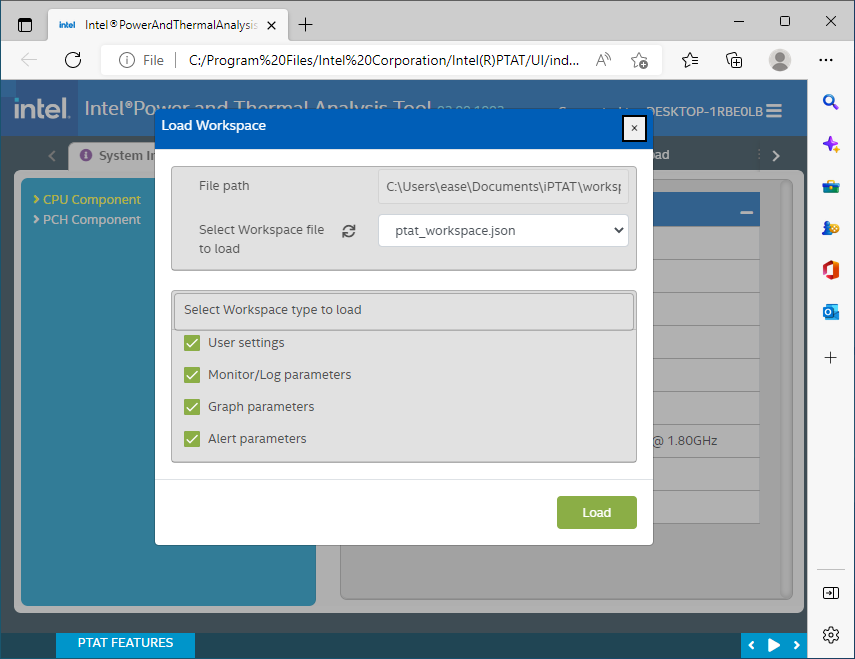Viewport: 855px width, 659px height.
Task: Click the browser Back arrow
Action: [29, 60]
